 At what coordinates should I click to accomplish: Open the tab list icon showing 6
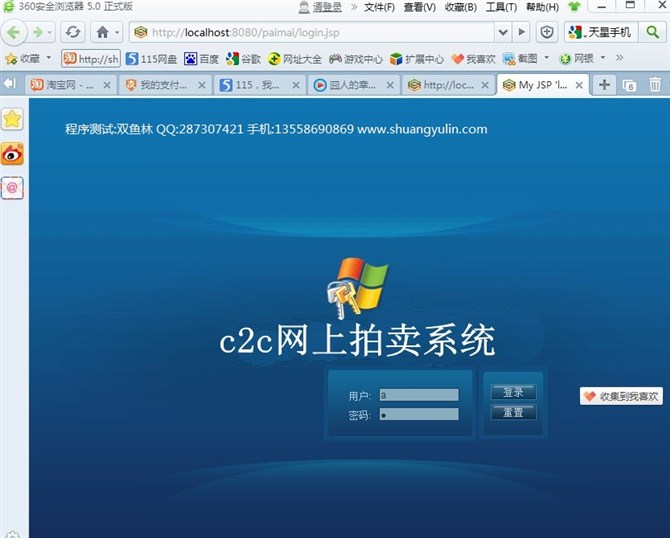(x=629, y=85)
